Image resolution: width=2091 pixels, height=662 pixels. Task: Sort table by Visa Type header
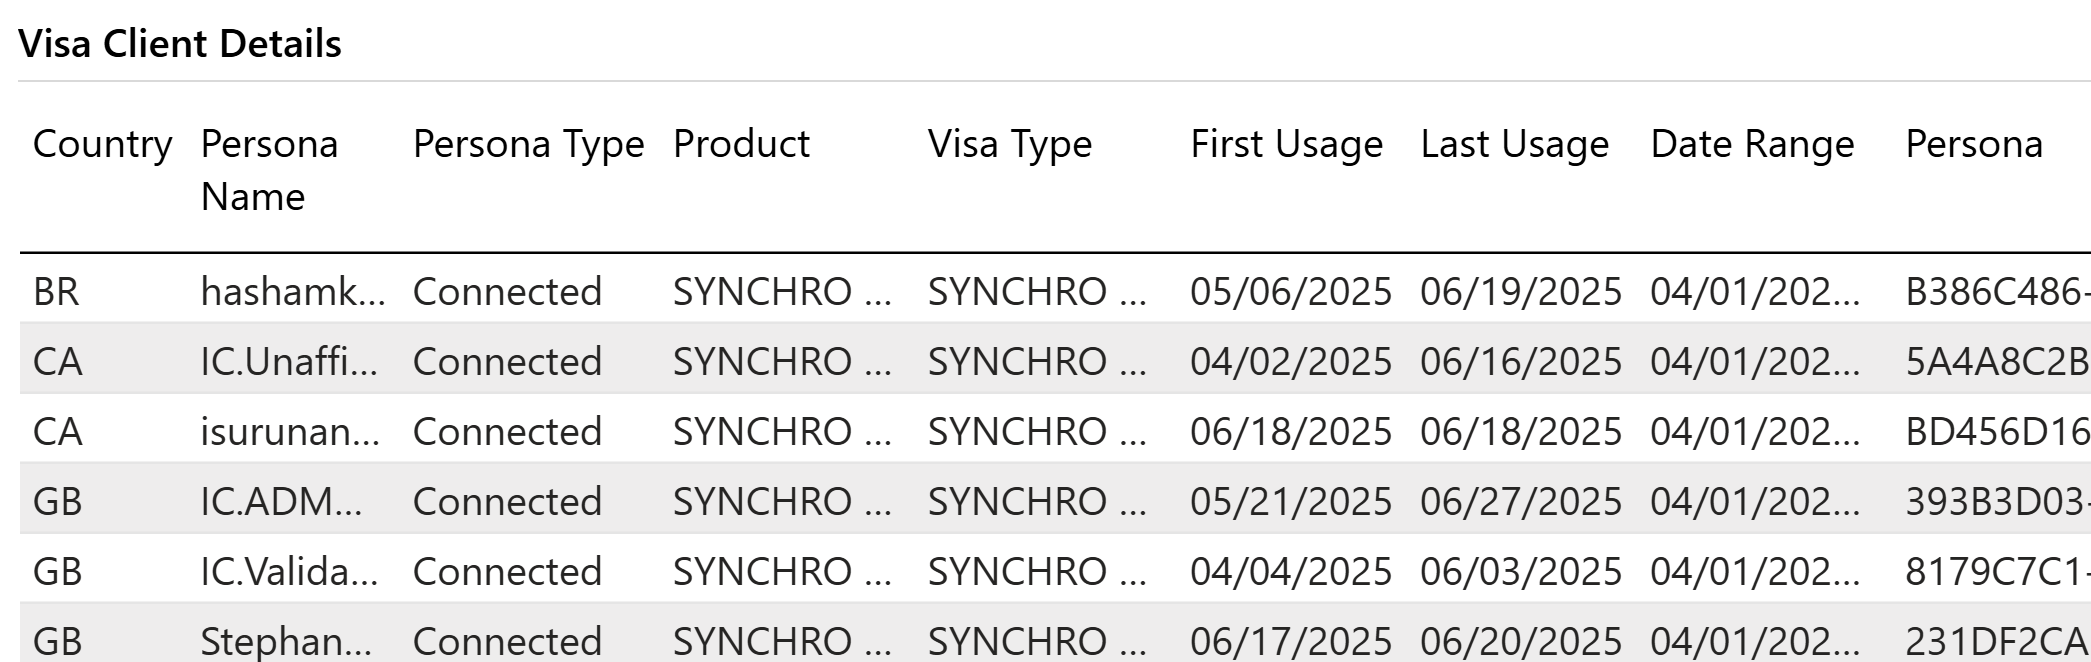[x=1010, y=144]
